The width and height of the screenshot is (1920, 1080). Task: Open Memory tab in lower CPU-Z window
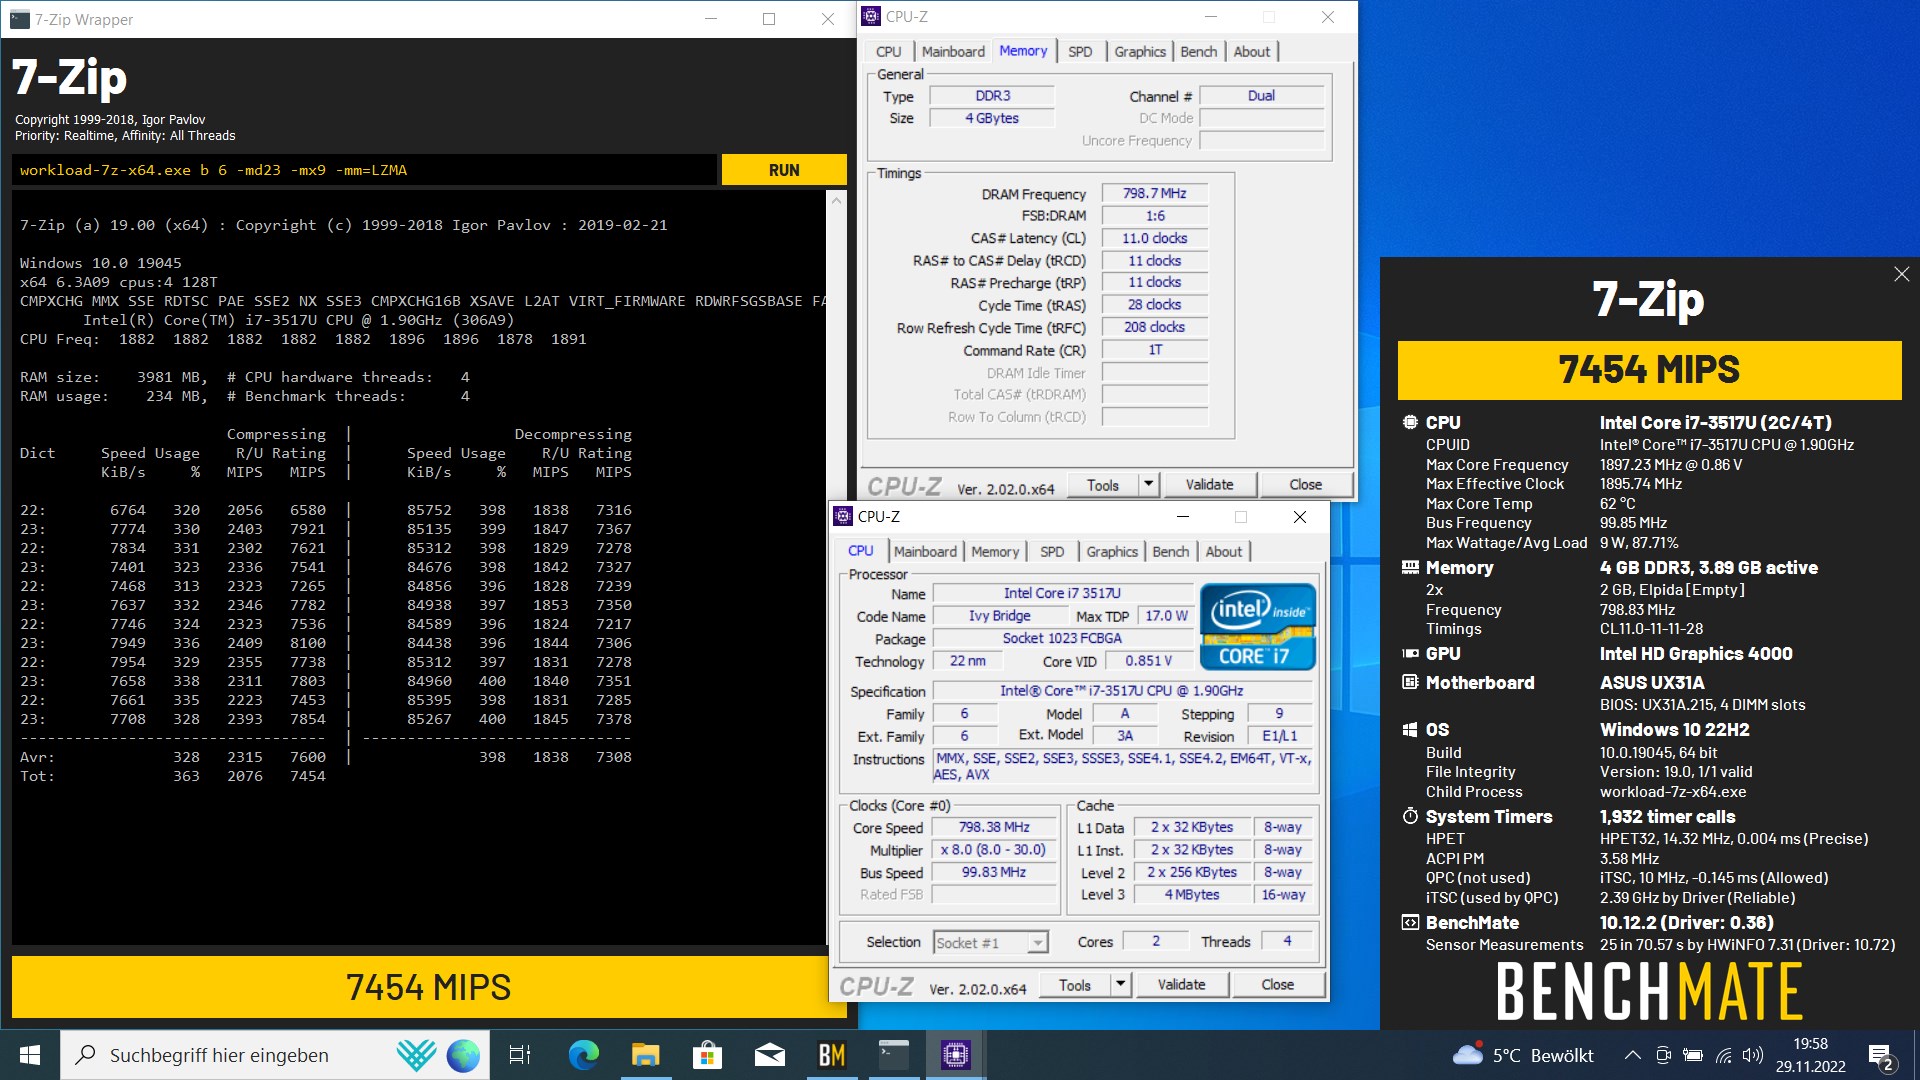pyautogui.click(x=995, y=552)
